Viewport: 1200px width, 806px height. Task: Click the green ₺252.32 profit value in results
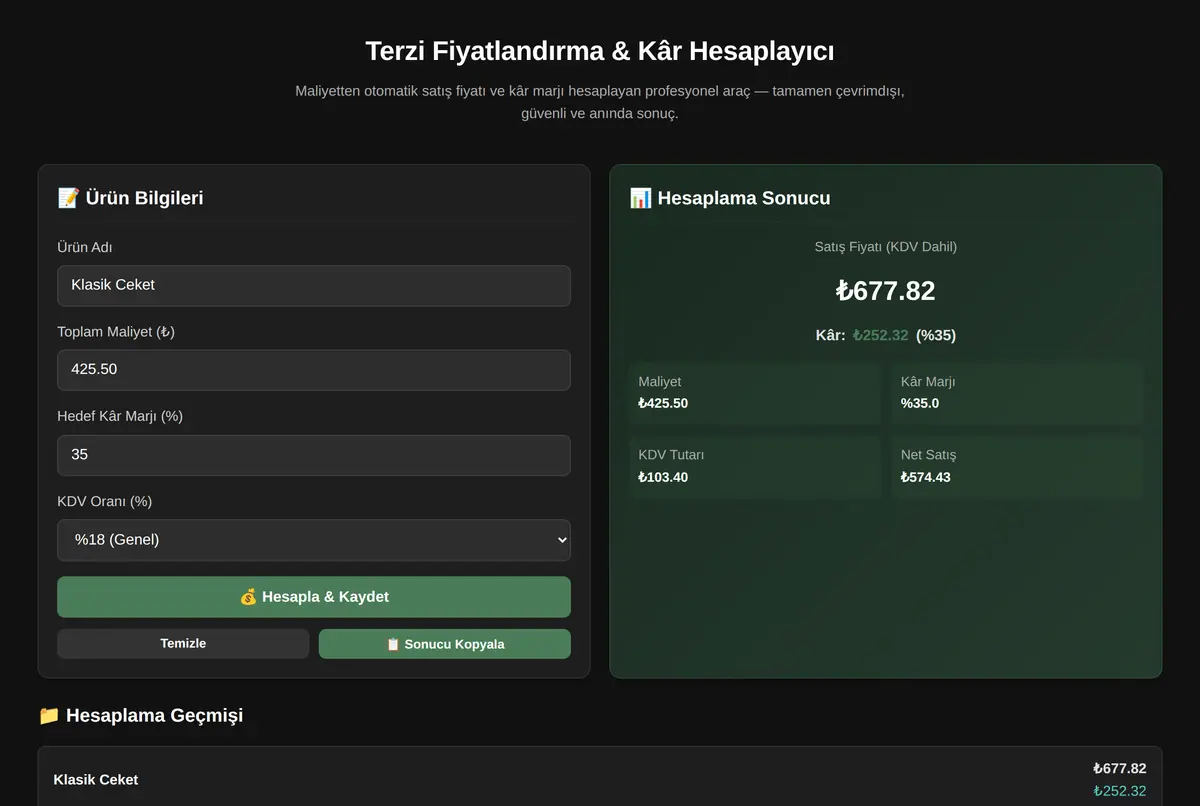point(881,335)
